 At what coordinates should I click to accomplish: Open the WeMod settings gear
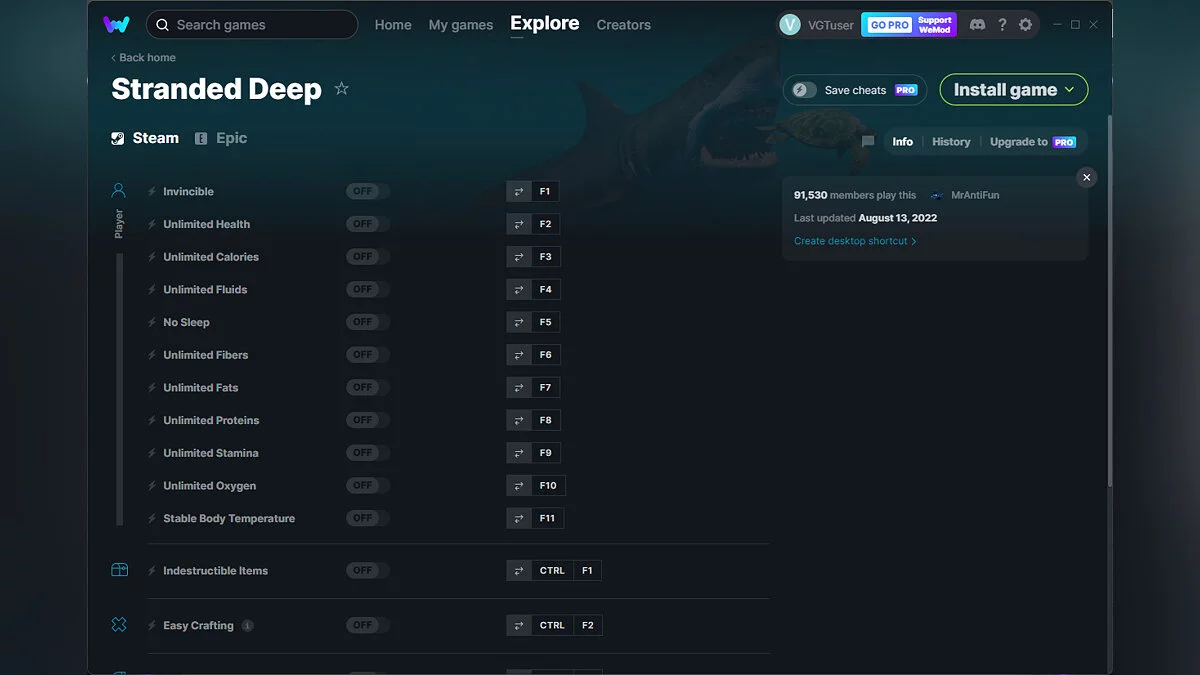tap(1025, 24)
